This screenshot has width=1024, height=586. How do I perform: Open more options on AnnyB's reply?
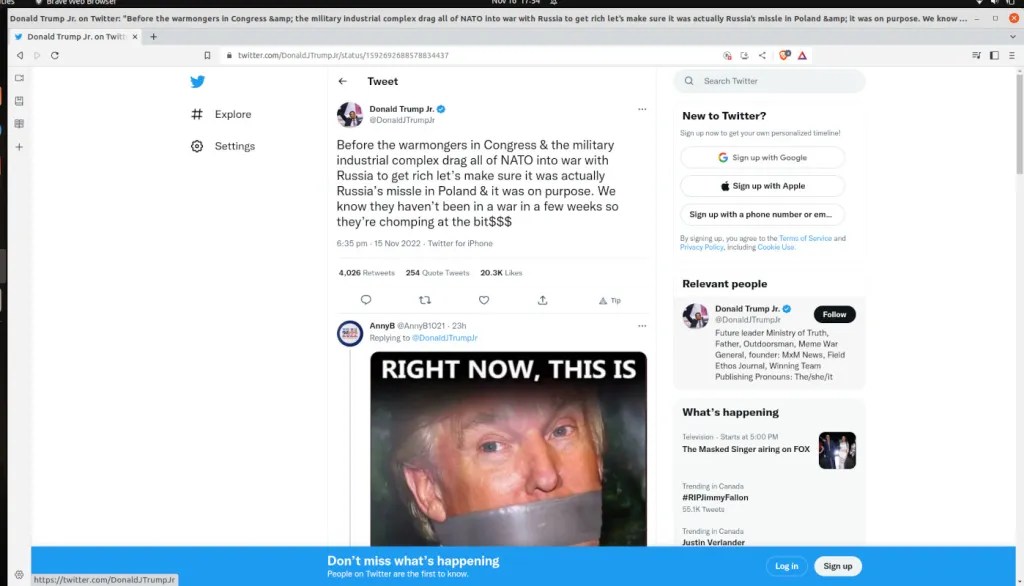(x=642, y=326)
